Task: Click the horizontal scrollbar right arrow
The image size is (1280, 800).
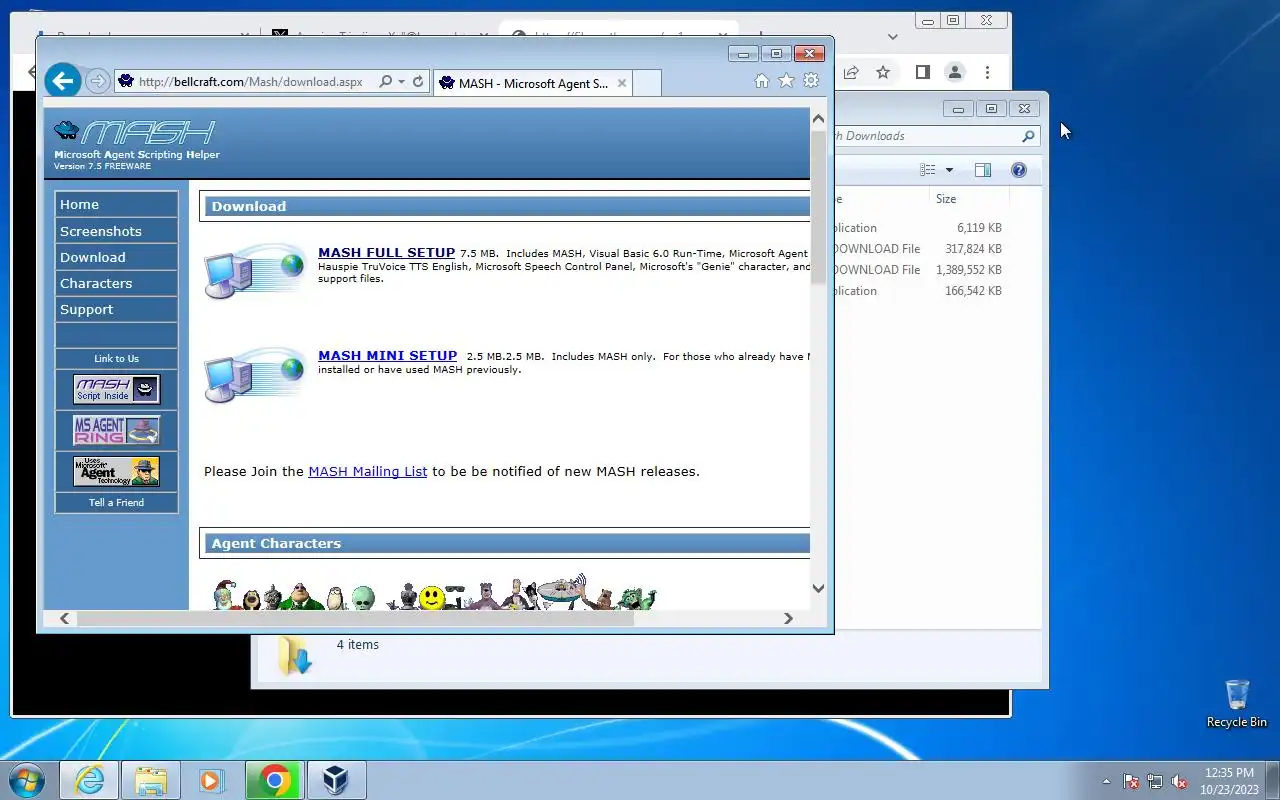Action: pos(788,618)
